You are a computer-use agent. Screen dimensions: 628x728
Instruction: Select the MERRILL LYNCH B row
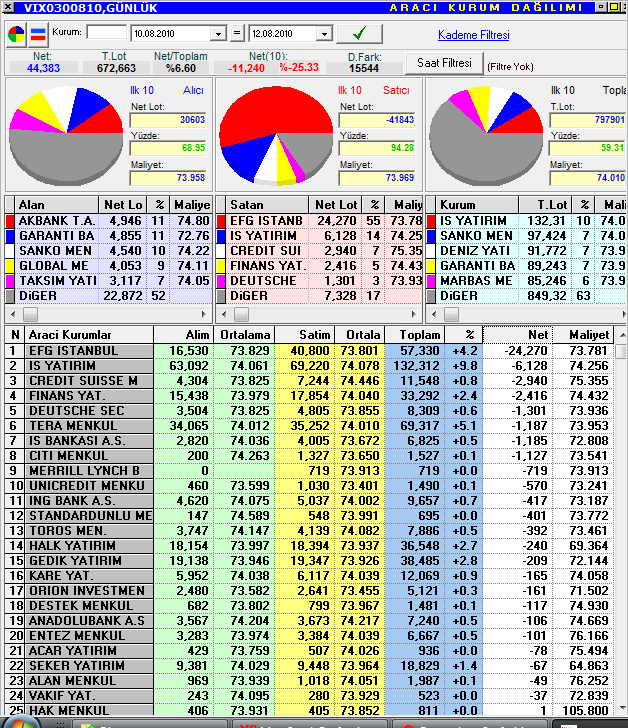(x=310, y=471)
